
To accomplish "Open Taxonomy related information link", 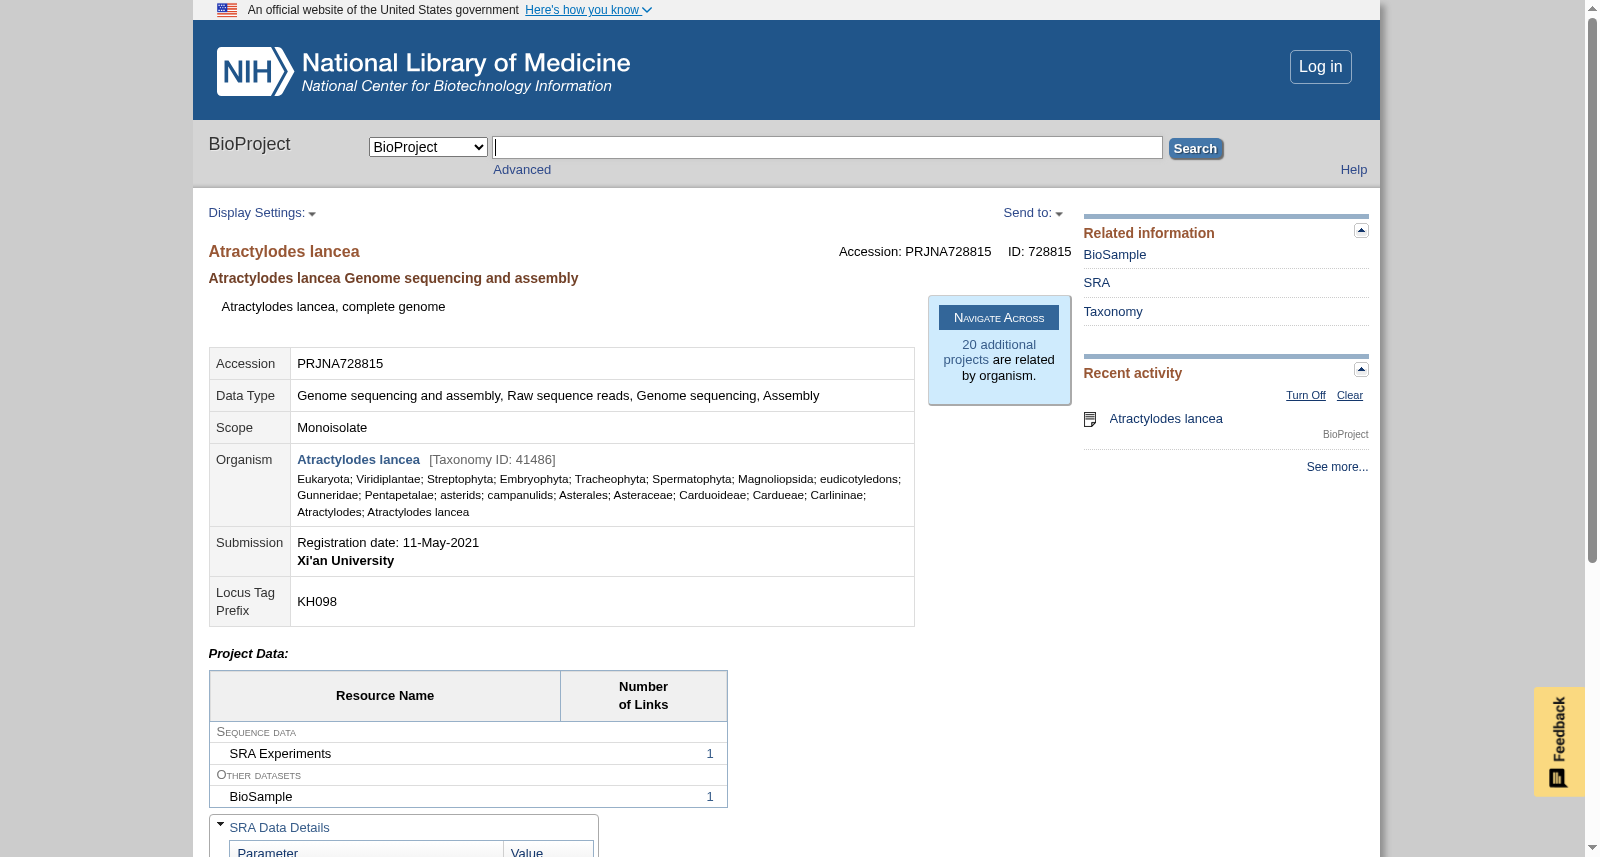I will pos(1113,312).
